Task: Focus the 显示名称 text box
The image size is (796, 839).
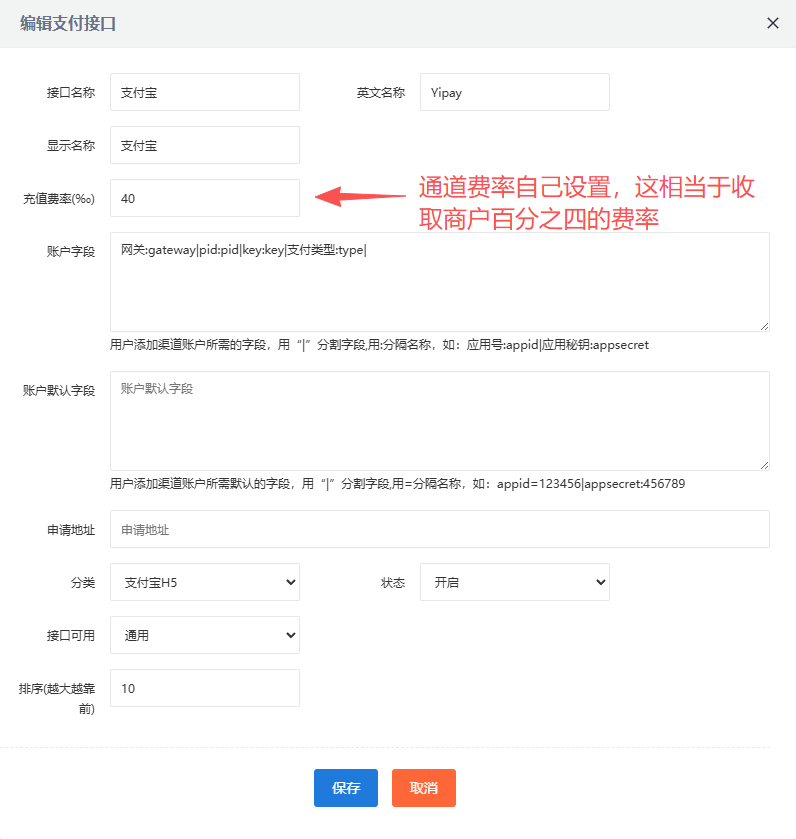Action: (x=204, y=145)
